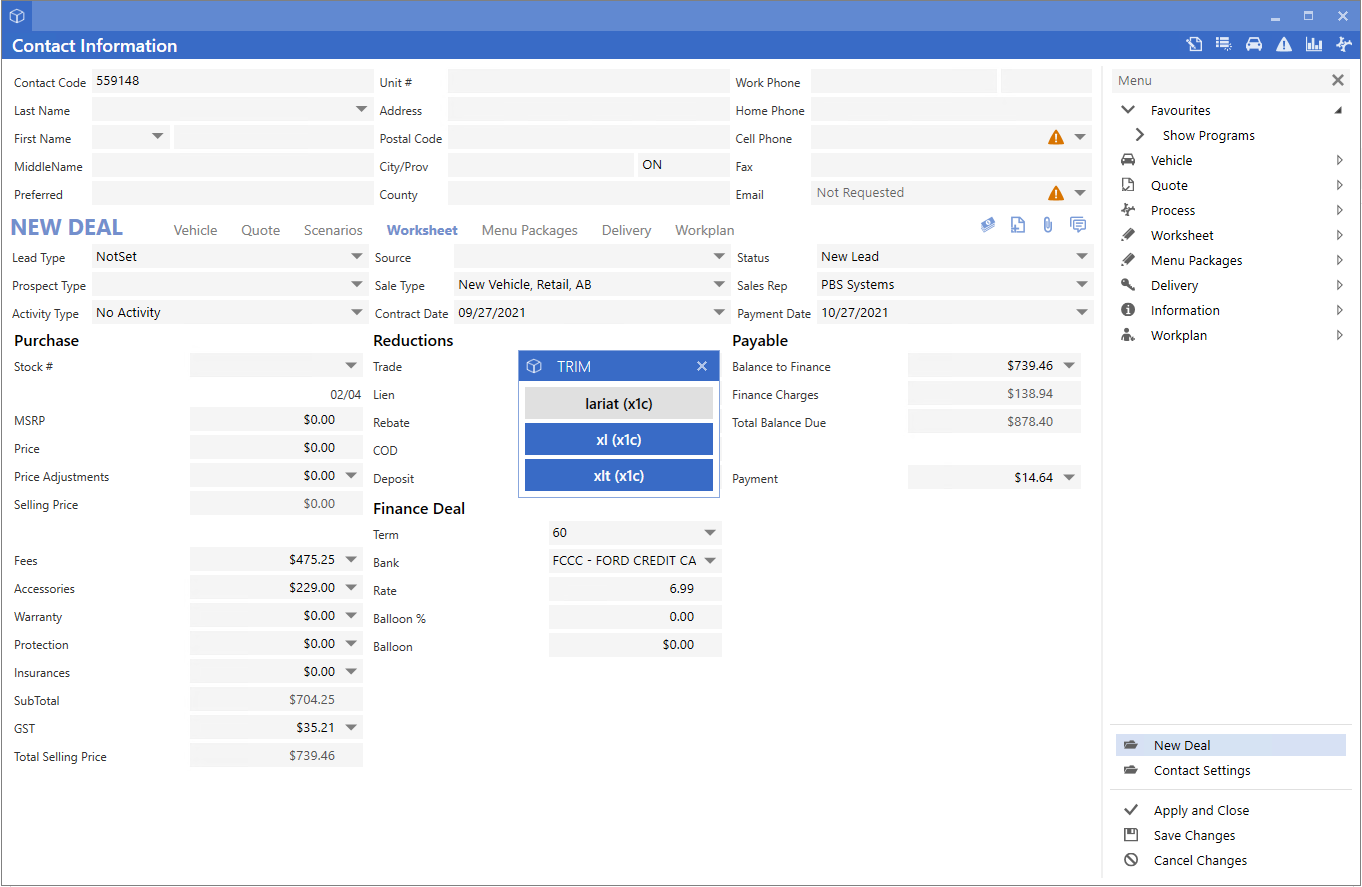Screen dimensions: 1362x887
Task: Click the Menu search field
Action: point(1220,80)
